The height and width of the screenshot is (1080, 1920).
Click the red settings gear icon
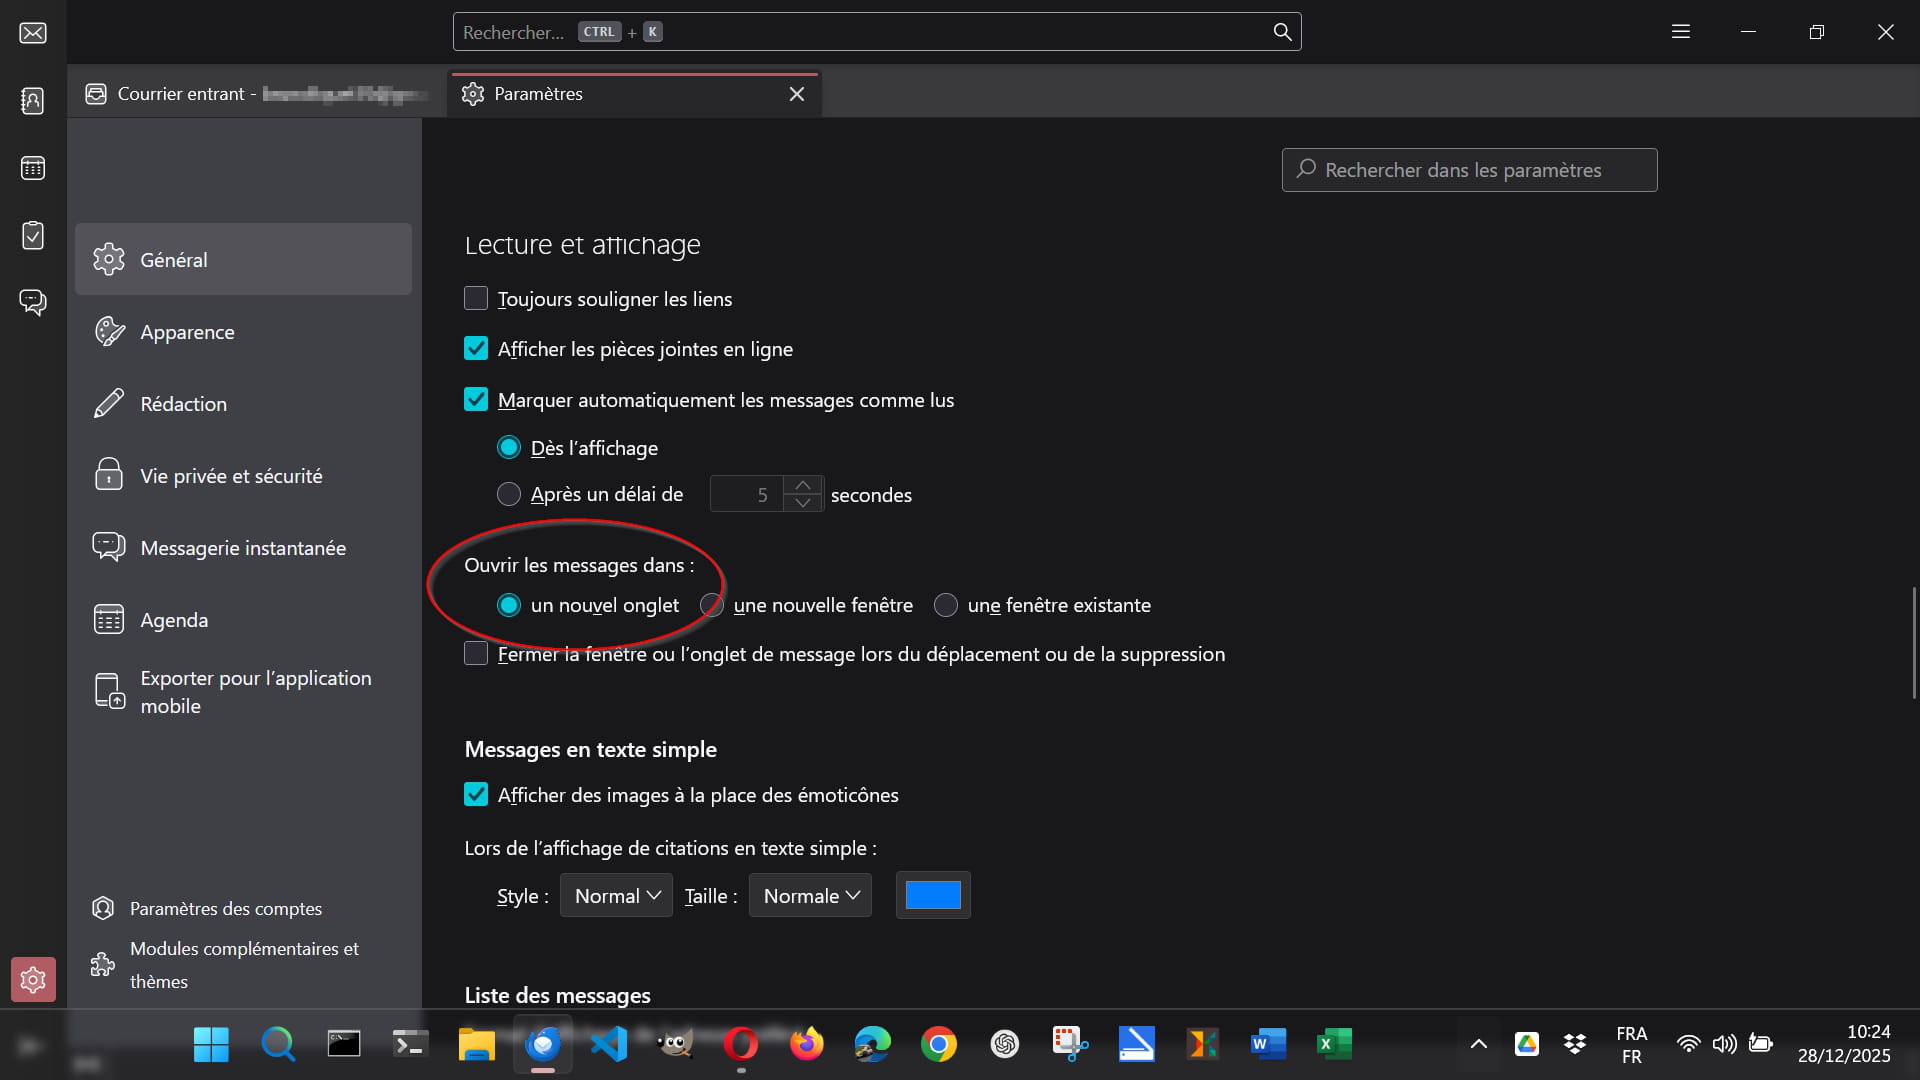click(x=33, y=979)
